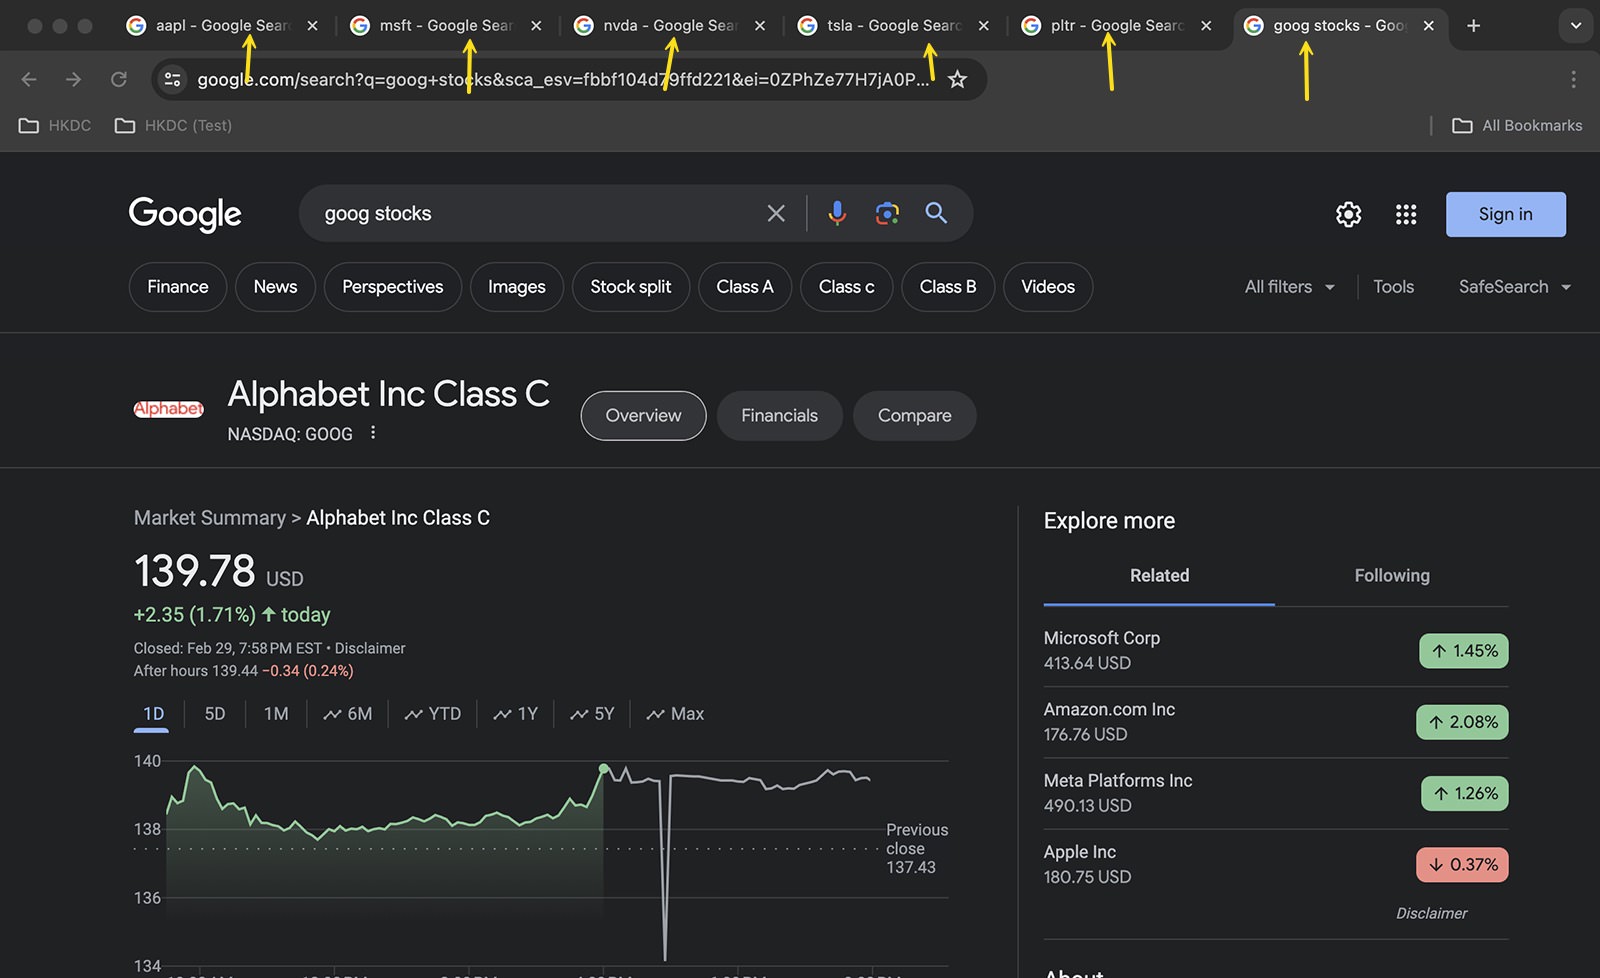Screen dimensions: 1600x978
Task: Open Google quick settings gear
Action: [1349, 214]
